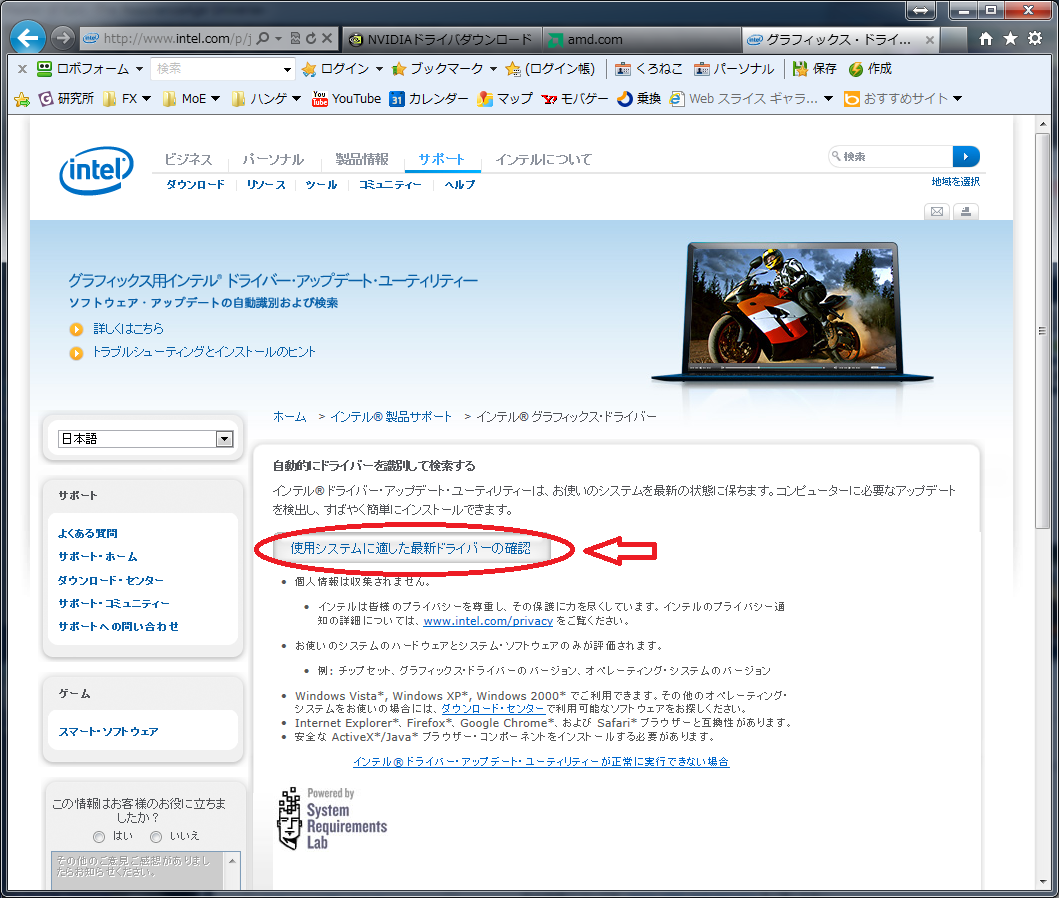The image size is (1059, 898).
Task: Open the よくある質問 sidebar link
Action: (87, 533)
